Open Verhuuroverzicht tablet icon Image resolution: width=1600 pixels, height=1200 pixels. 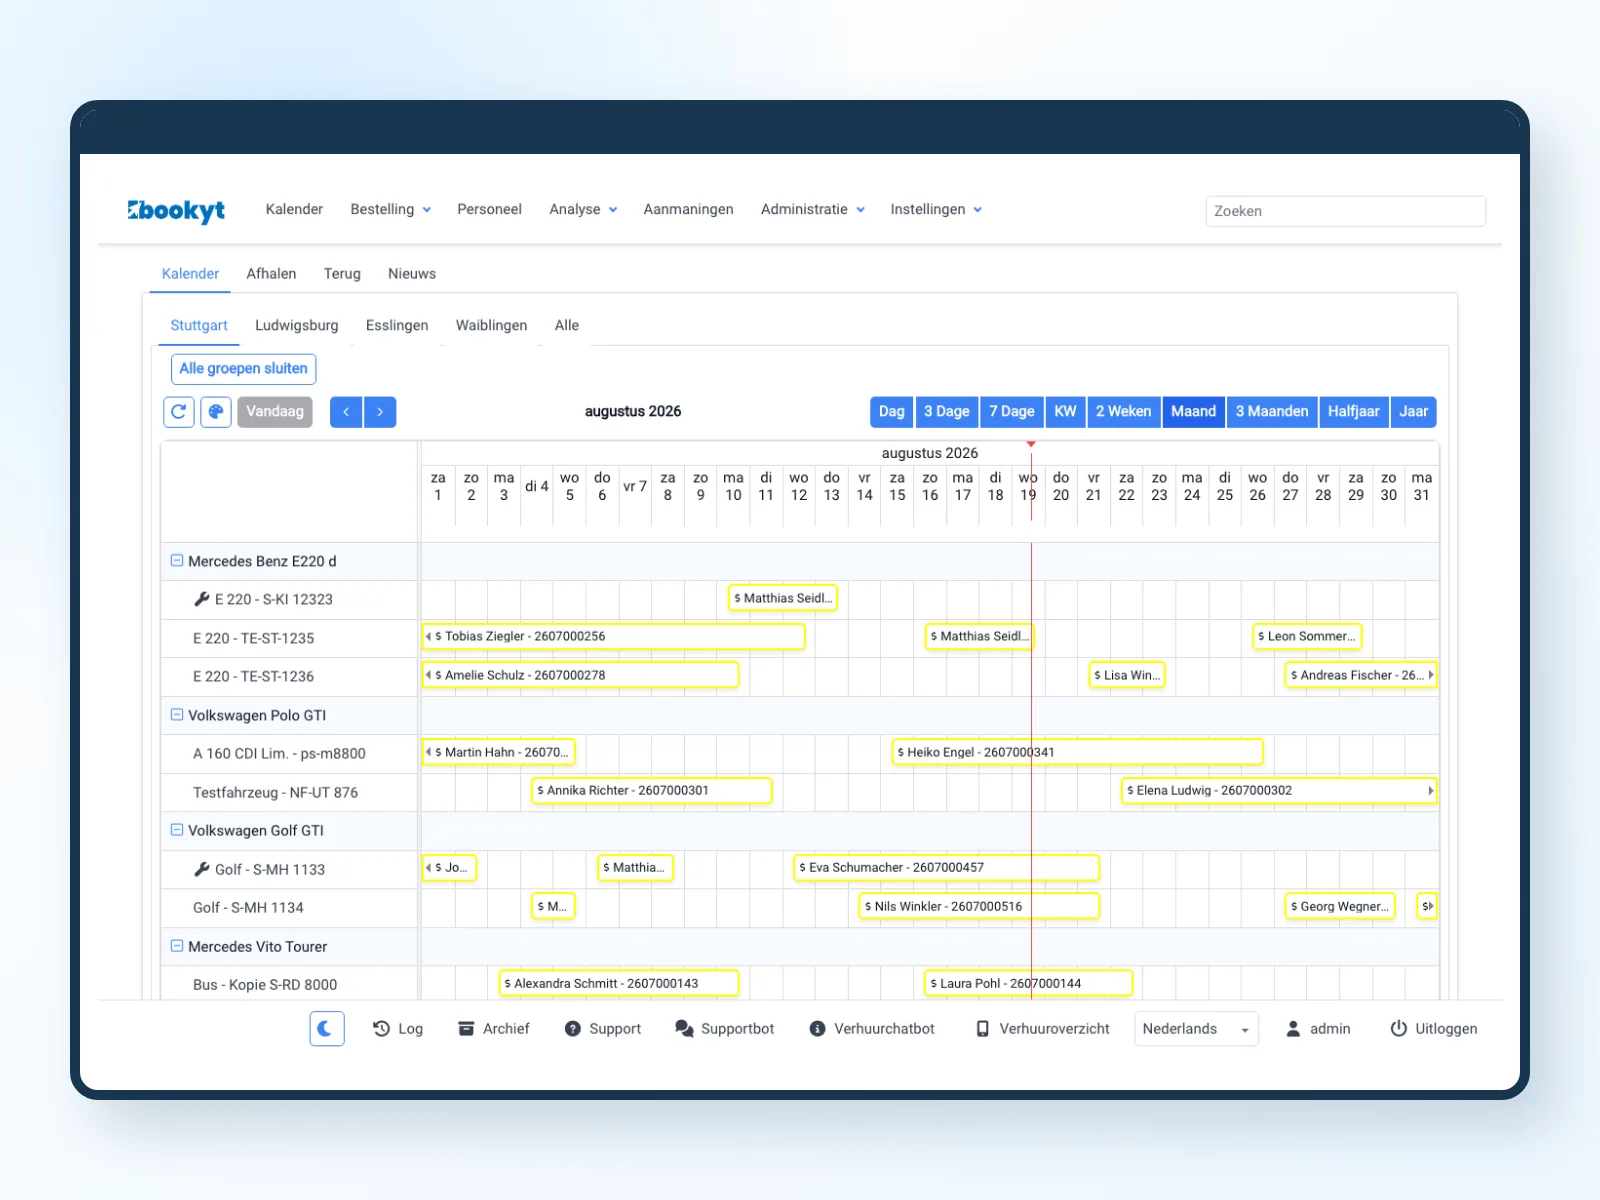[983, 1029]
